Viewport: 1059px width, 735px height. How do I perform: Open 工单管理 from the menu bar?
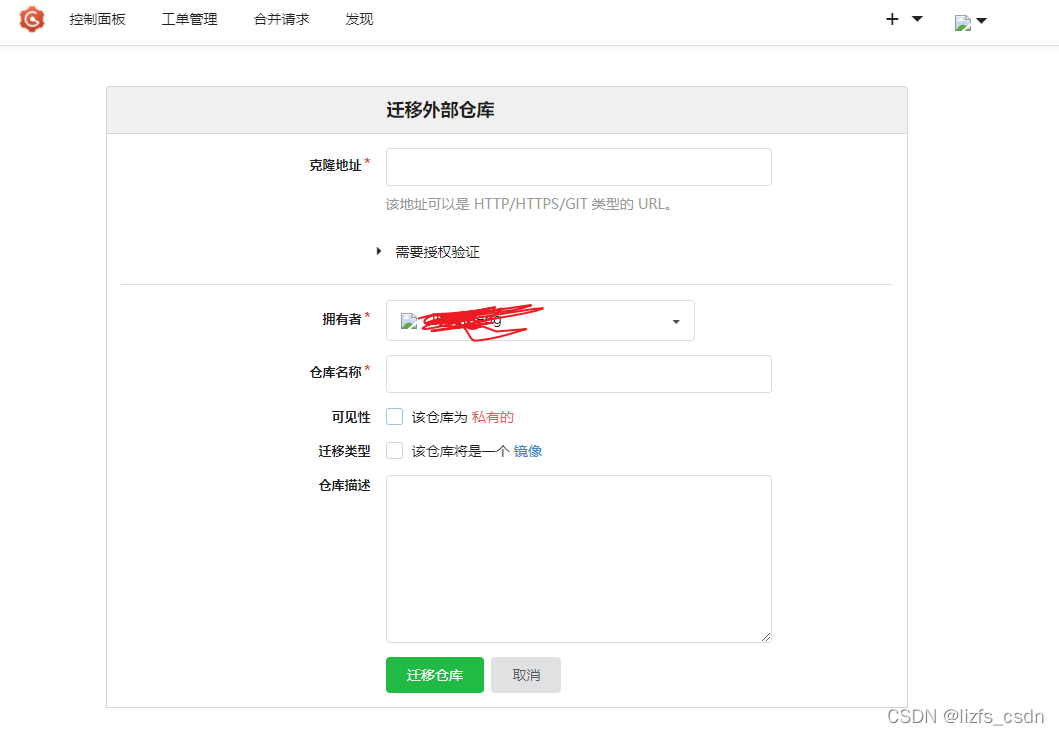pyautogui.click(x=189, y=19)
